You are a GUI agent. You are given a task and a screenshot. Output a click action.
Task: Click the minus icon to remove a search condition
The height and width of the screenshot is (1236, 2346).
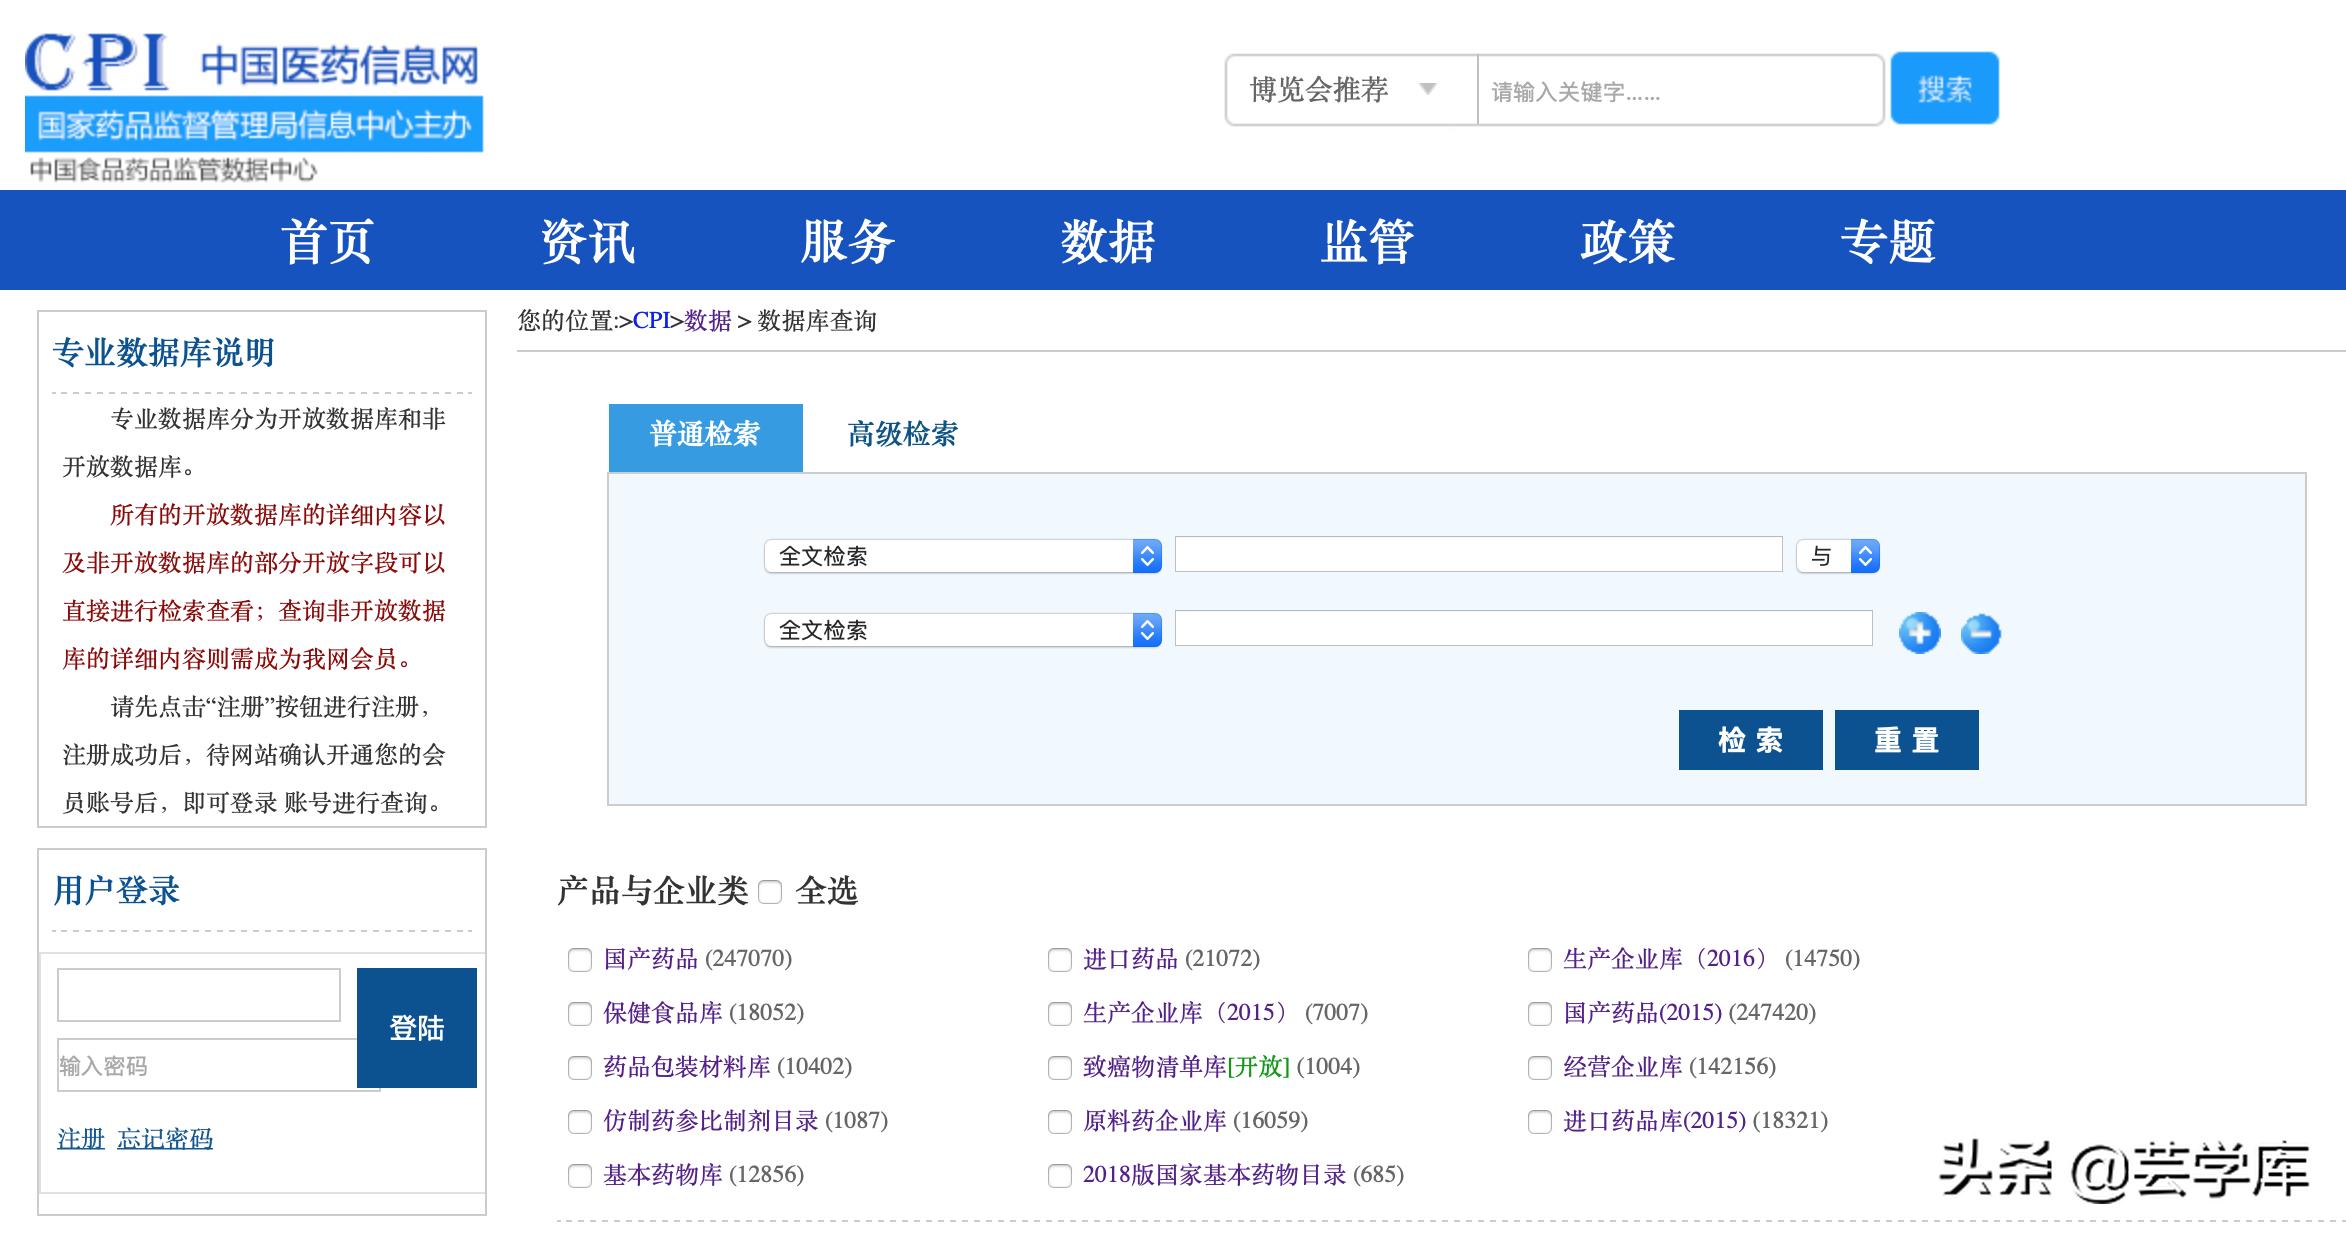[x=1981, y=633]
